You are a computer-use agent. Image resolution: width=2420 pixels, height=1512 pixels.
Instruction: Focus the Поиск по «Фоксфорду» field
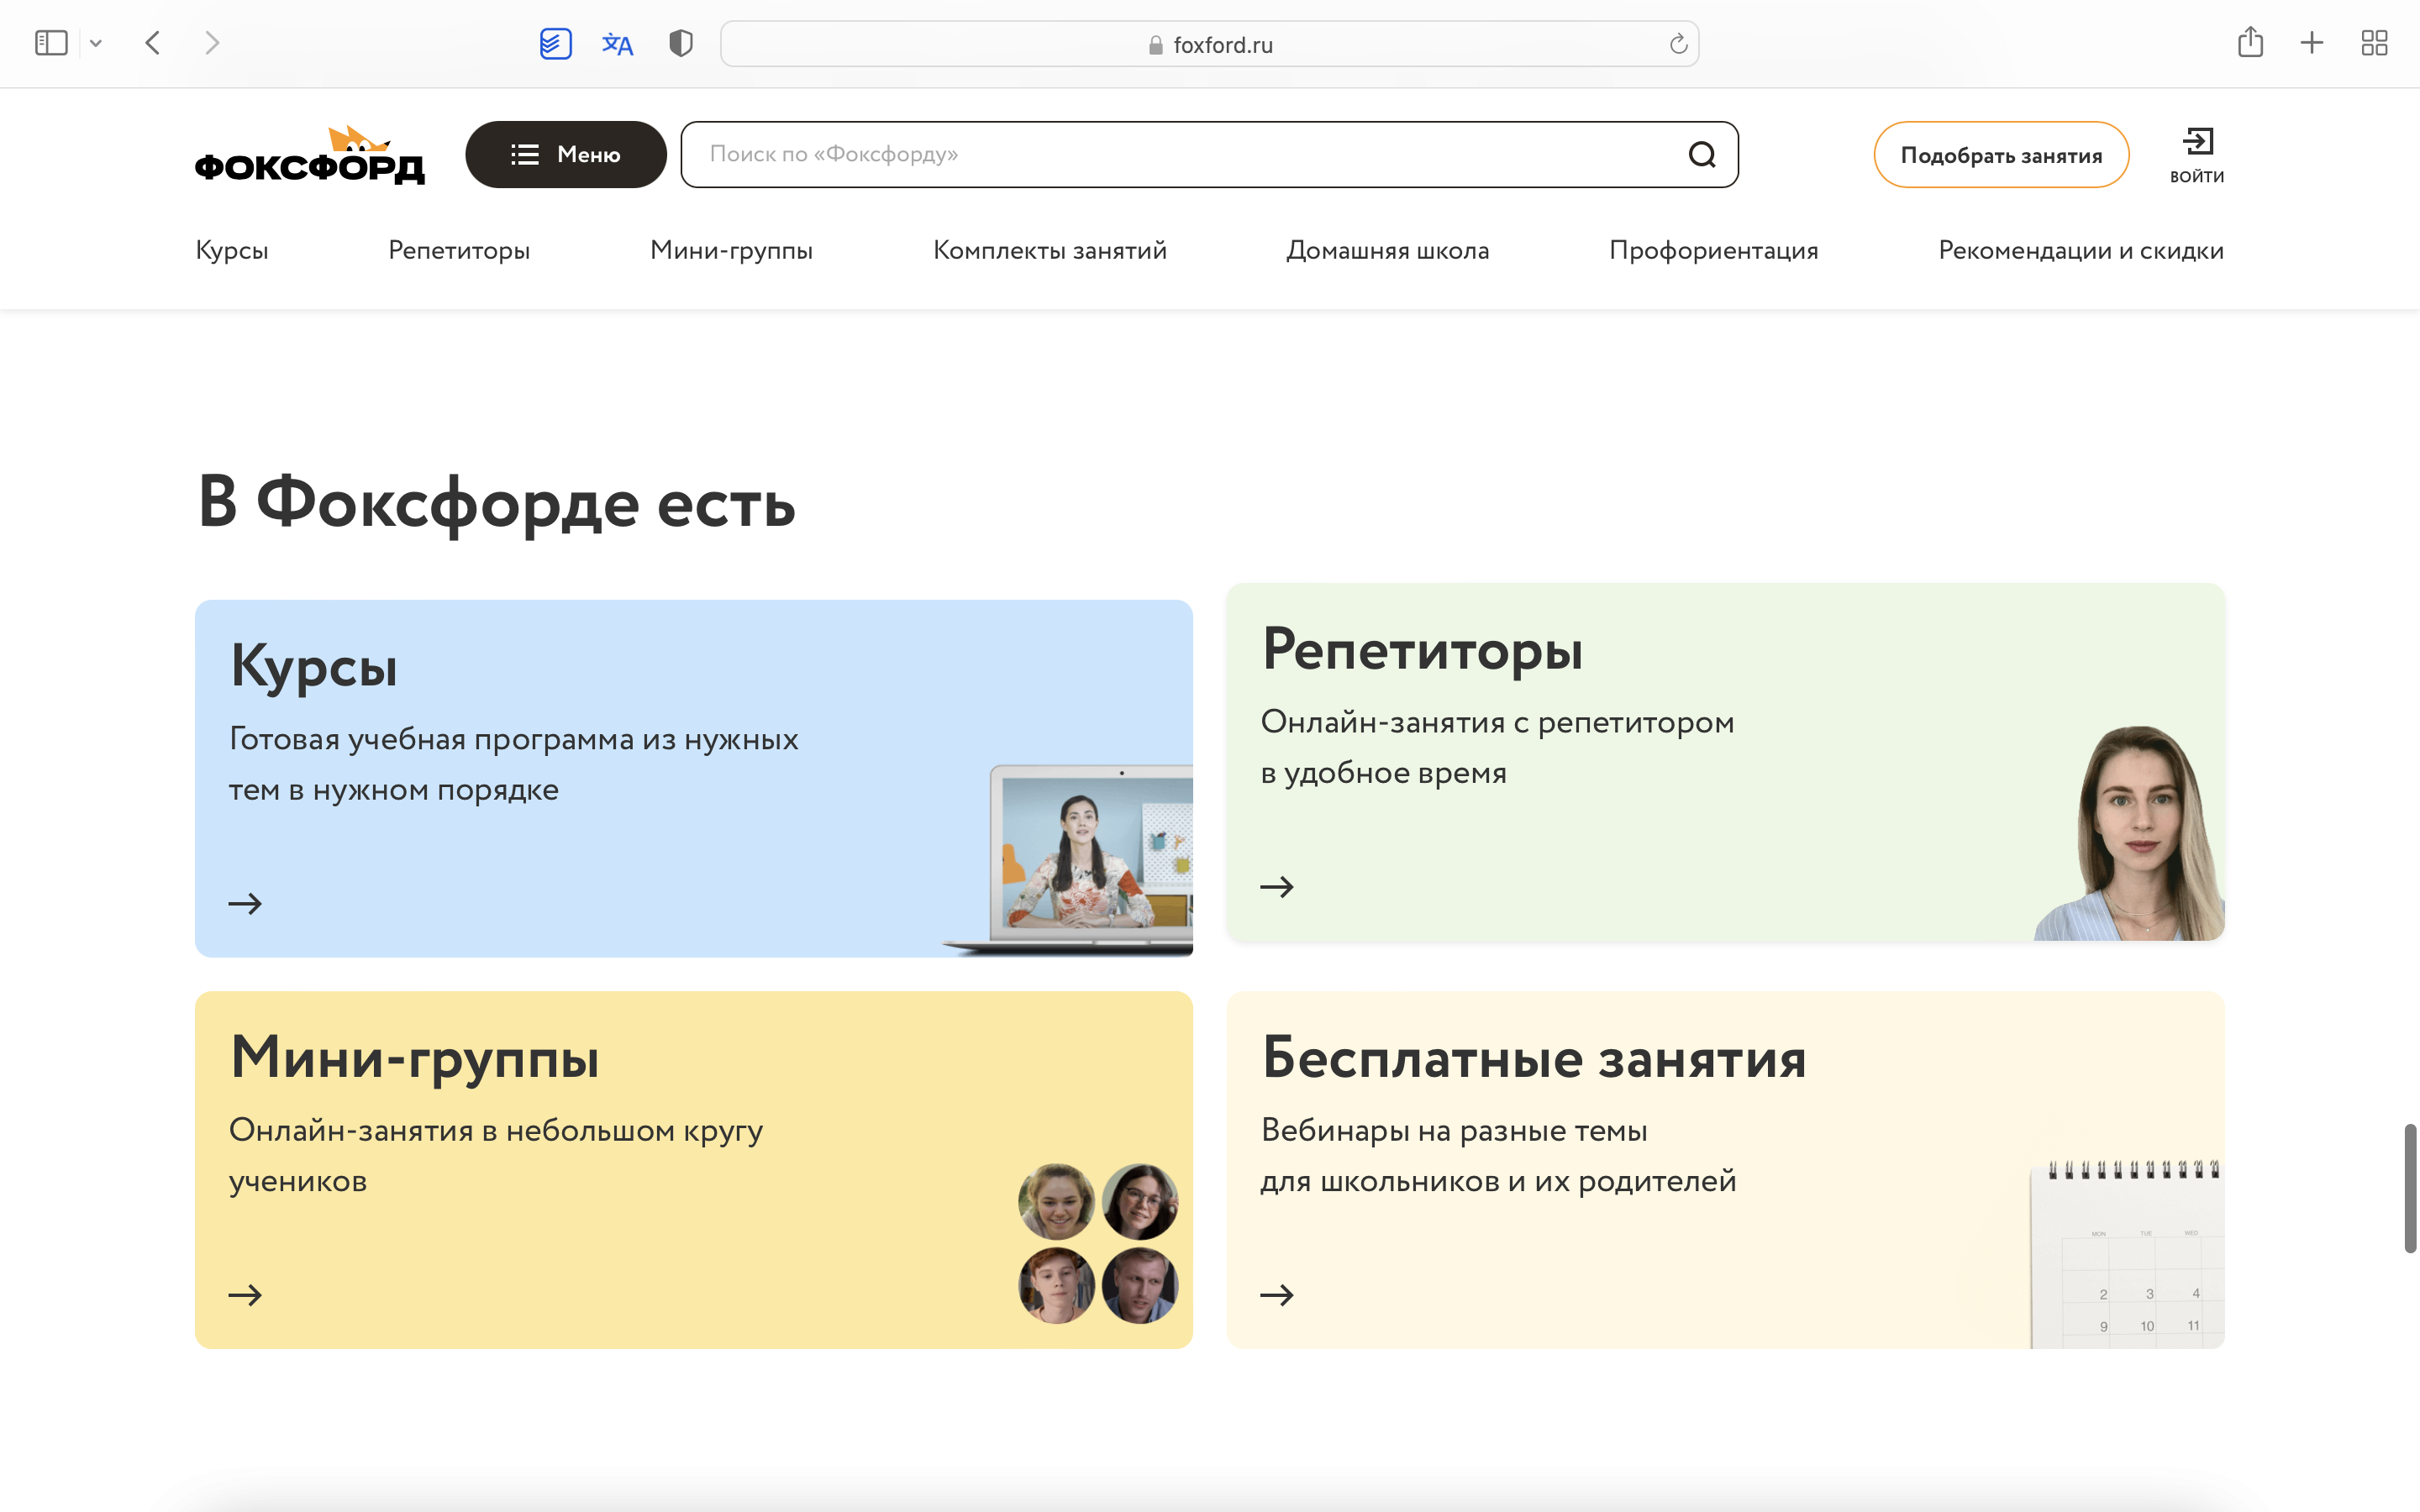coord(1180,154)
